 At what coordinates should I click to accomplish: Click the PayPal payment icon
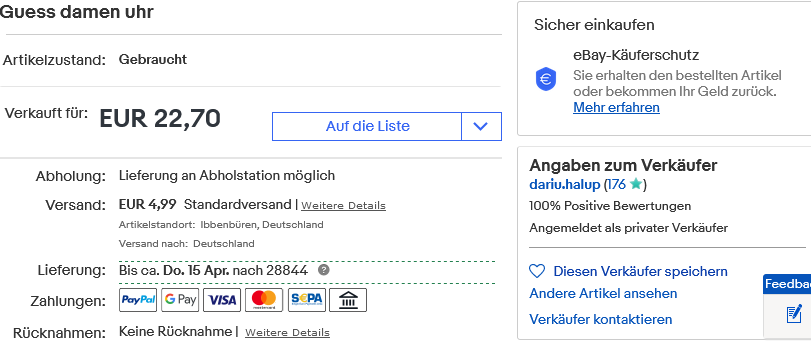tap(138, 300)
